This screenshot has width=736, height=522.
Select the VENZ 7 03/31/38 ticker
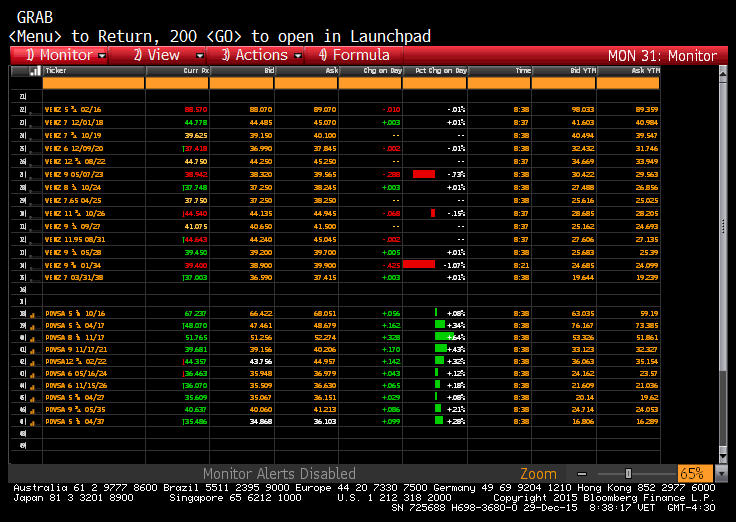click(x=74, y=278)
